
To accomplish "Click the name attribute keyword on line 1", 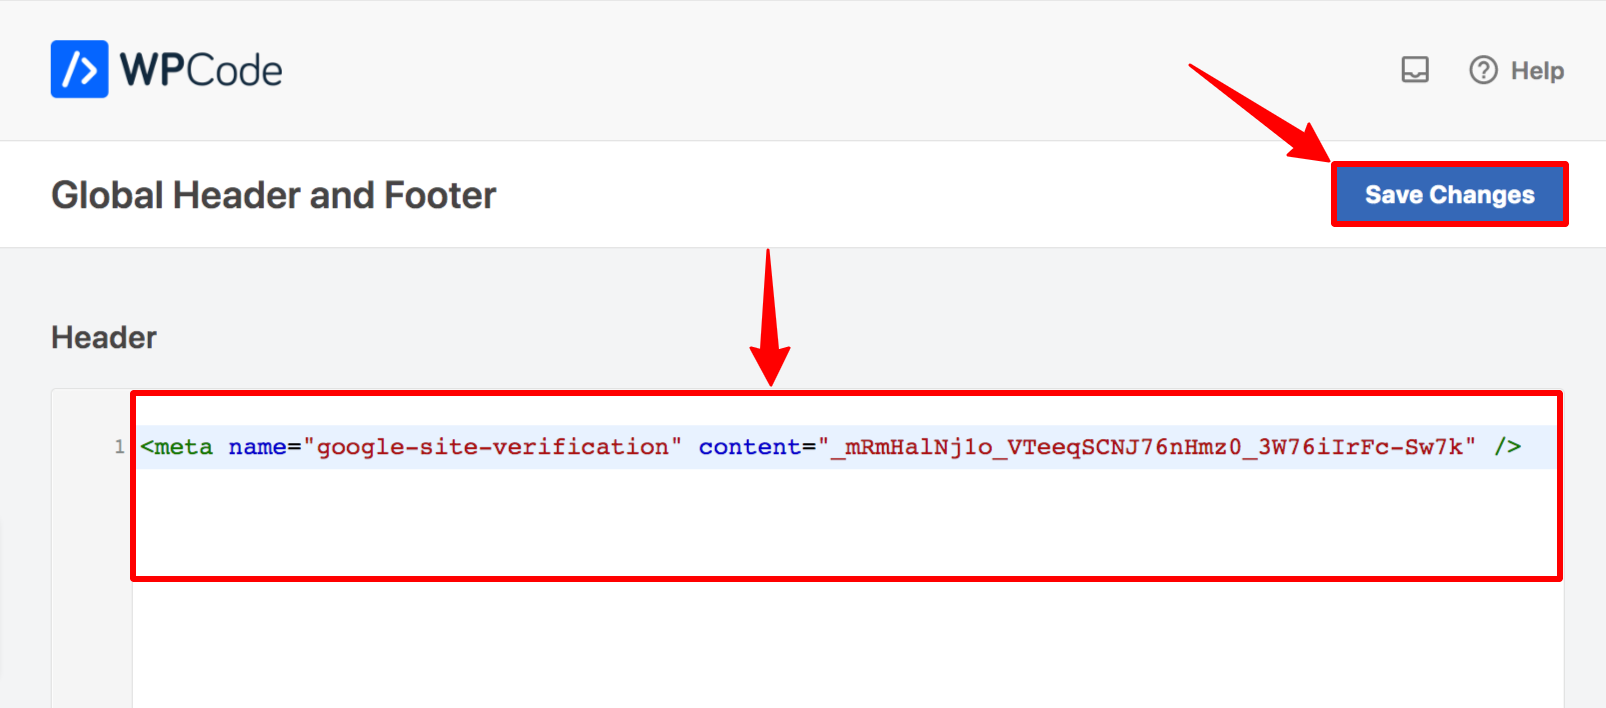I will (x=257, y=447).
